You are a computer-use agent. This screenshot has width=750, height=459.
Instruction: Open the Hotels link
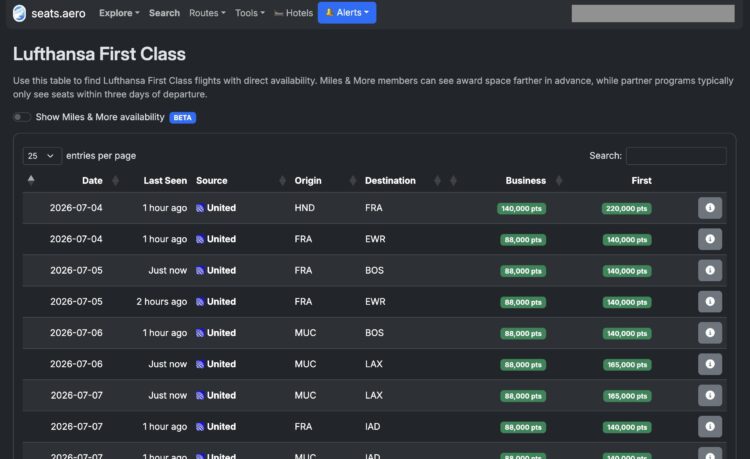[294, 13]
